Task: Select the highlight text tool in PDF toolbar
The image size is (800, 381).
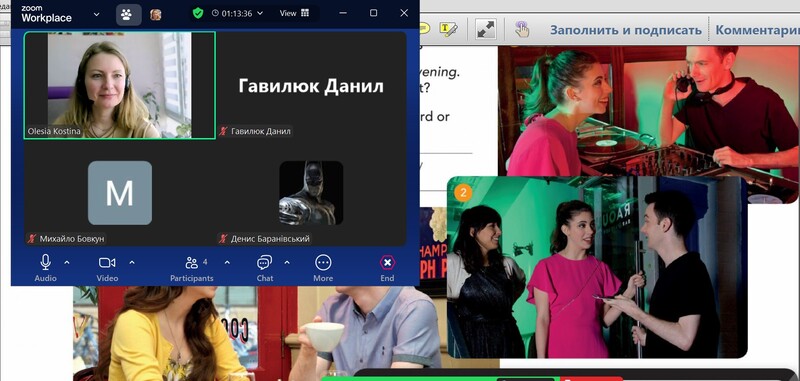Action: [x=448, y=29]
